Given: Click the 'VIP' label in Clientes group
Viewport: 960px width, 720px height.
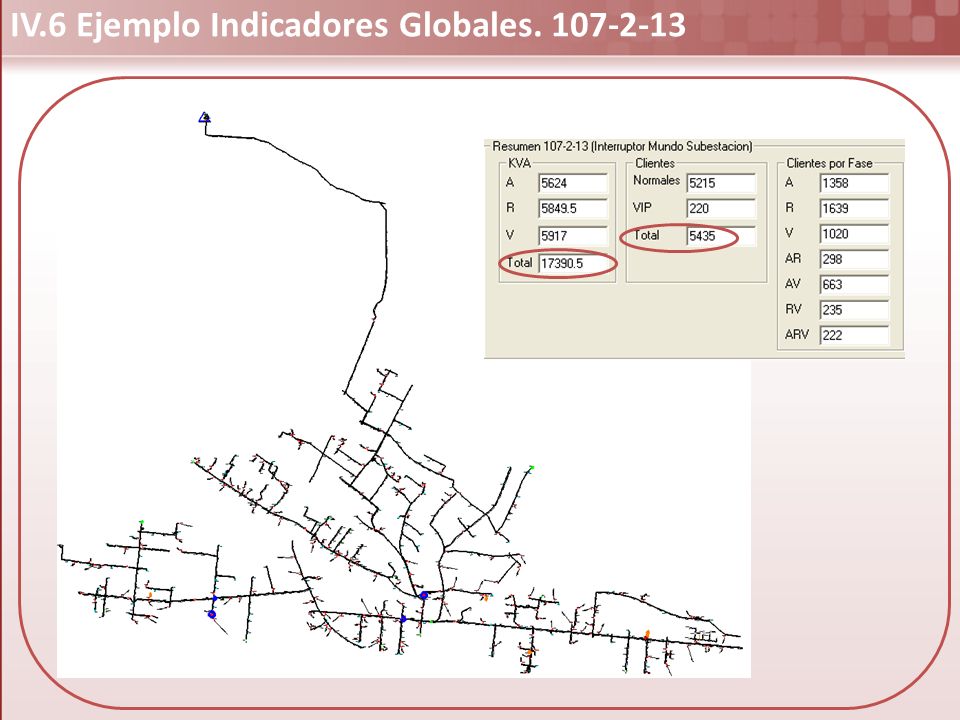Looking at the screenshot, I should [x=642, y=208].
